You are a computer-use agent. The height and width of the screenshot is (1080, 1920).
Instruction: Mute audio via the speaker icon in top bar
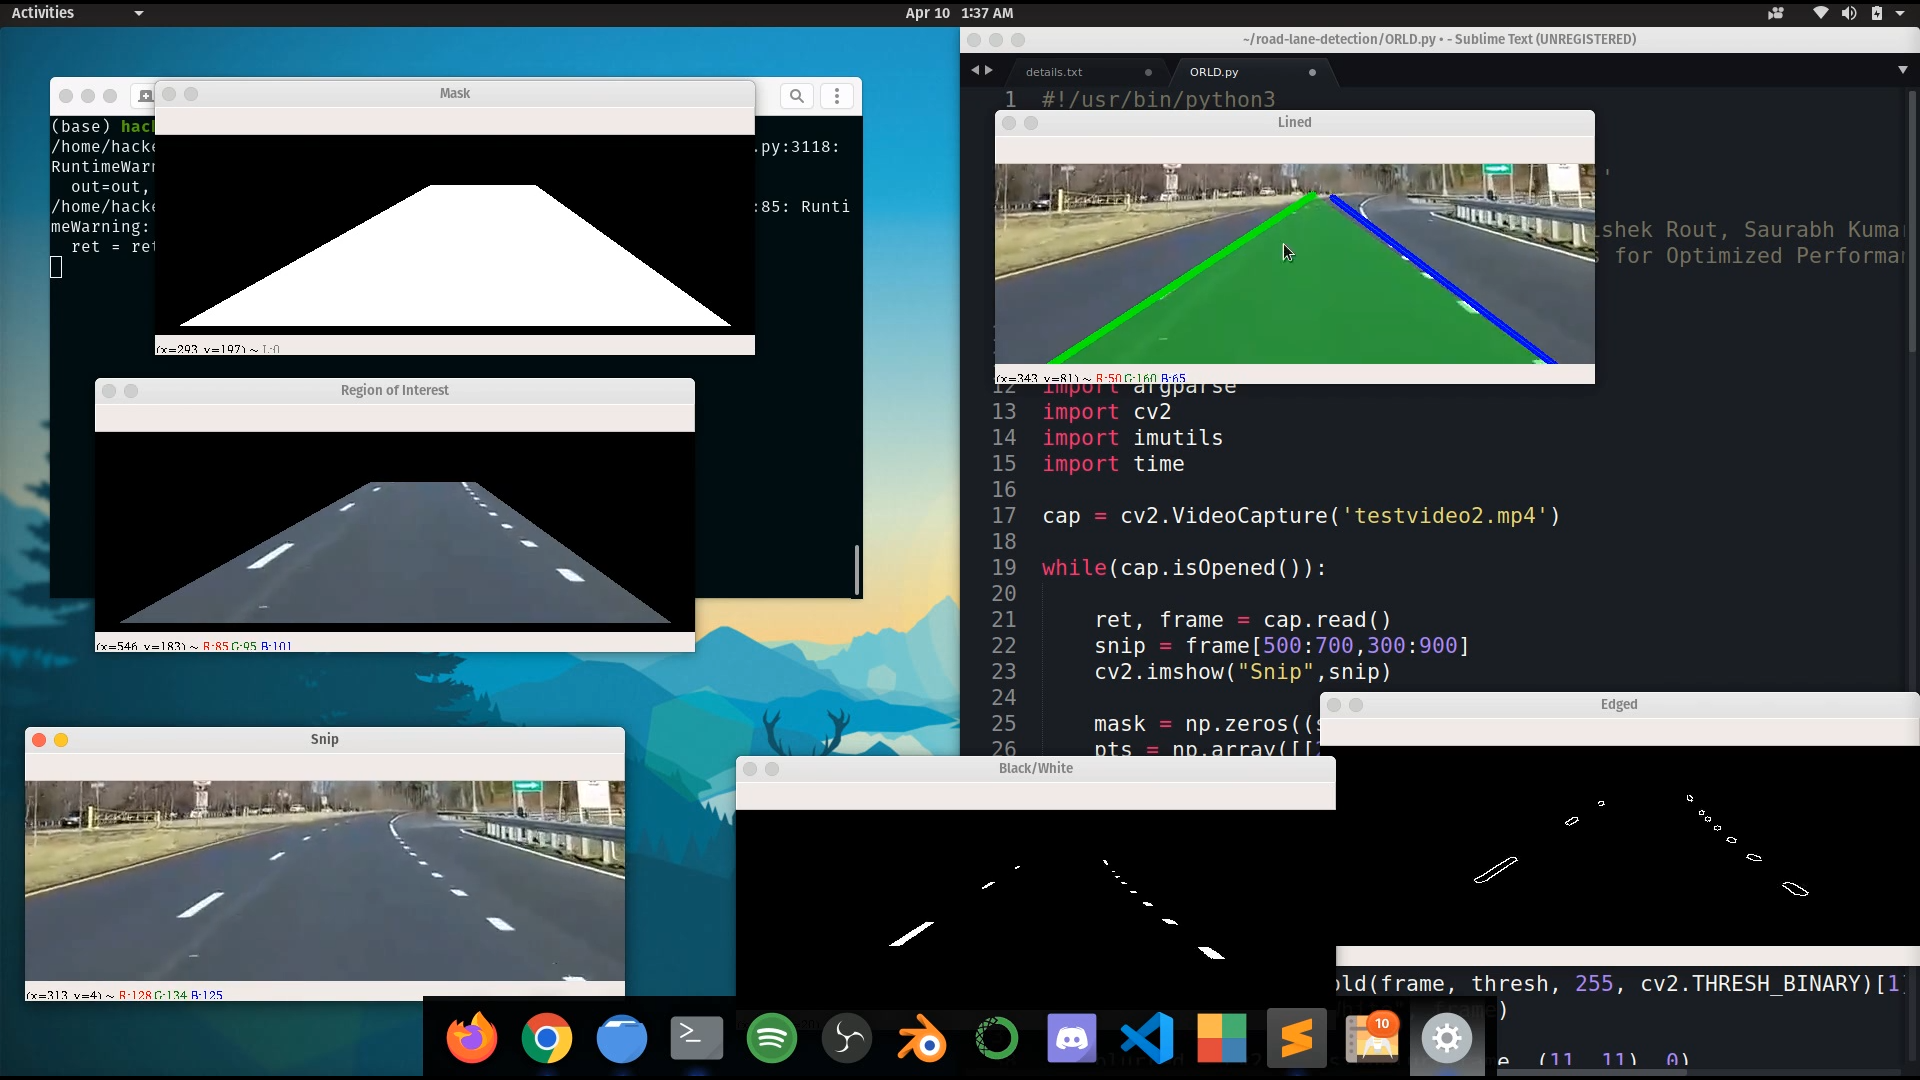(1849, 13)
